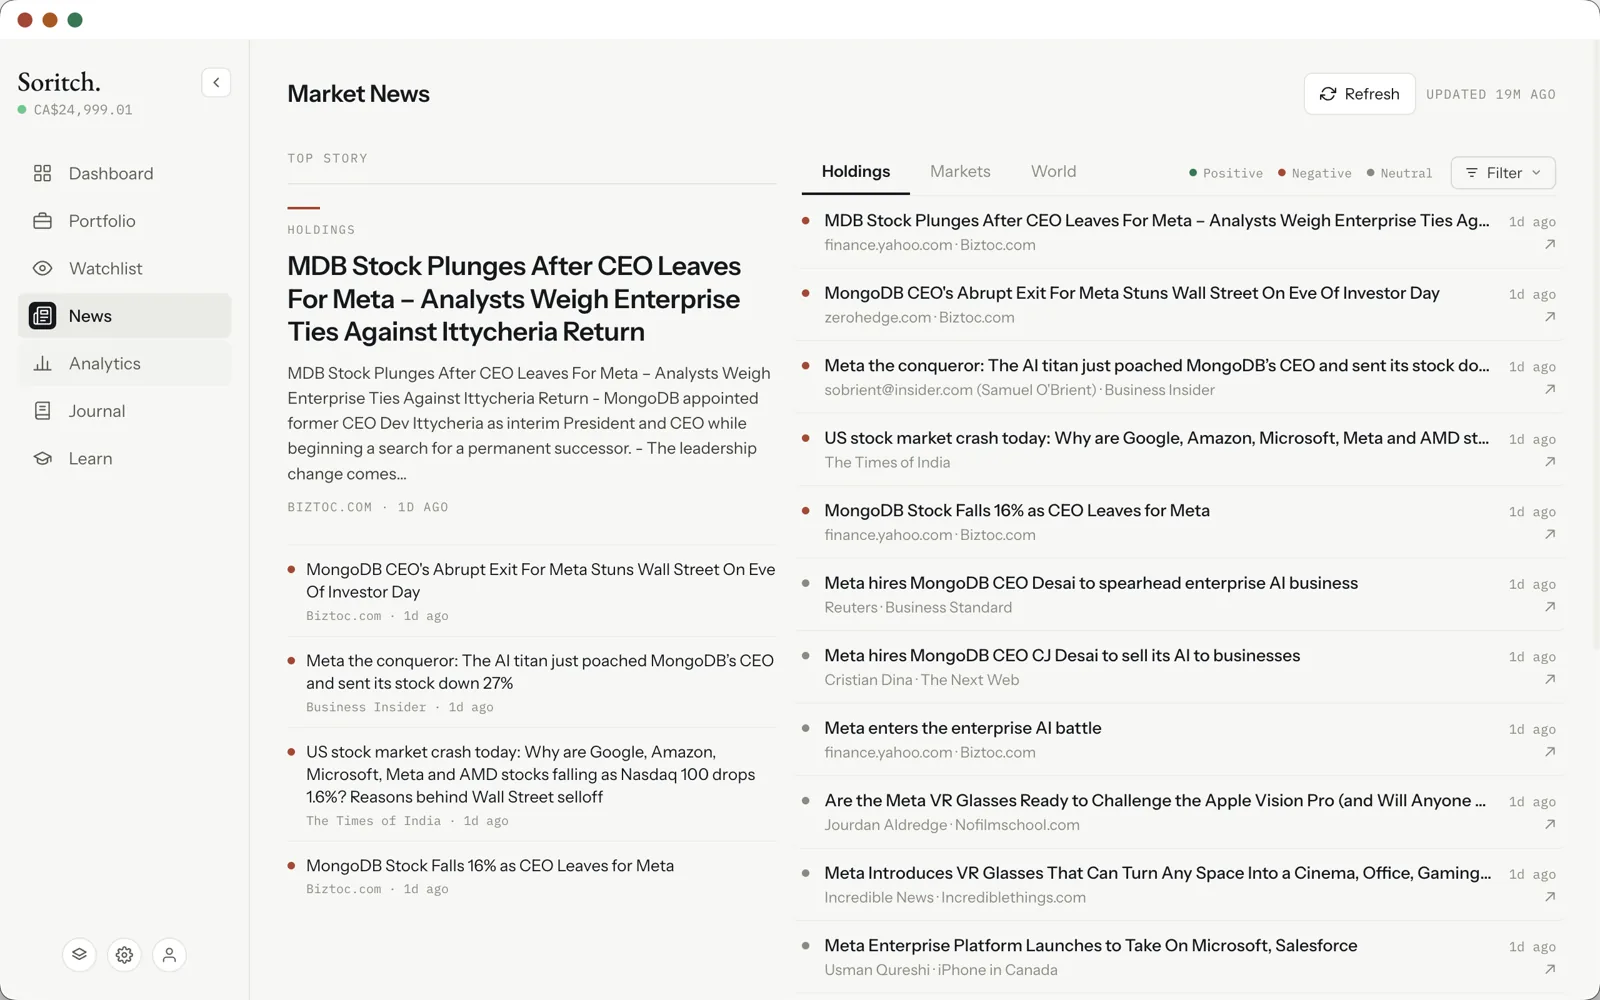The width and height of the screenshot is (1600, 1000).
Task: Open external link arrow for Meta hires CJ Desai row
Action: 1550,679
